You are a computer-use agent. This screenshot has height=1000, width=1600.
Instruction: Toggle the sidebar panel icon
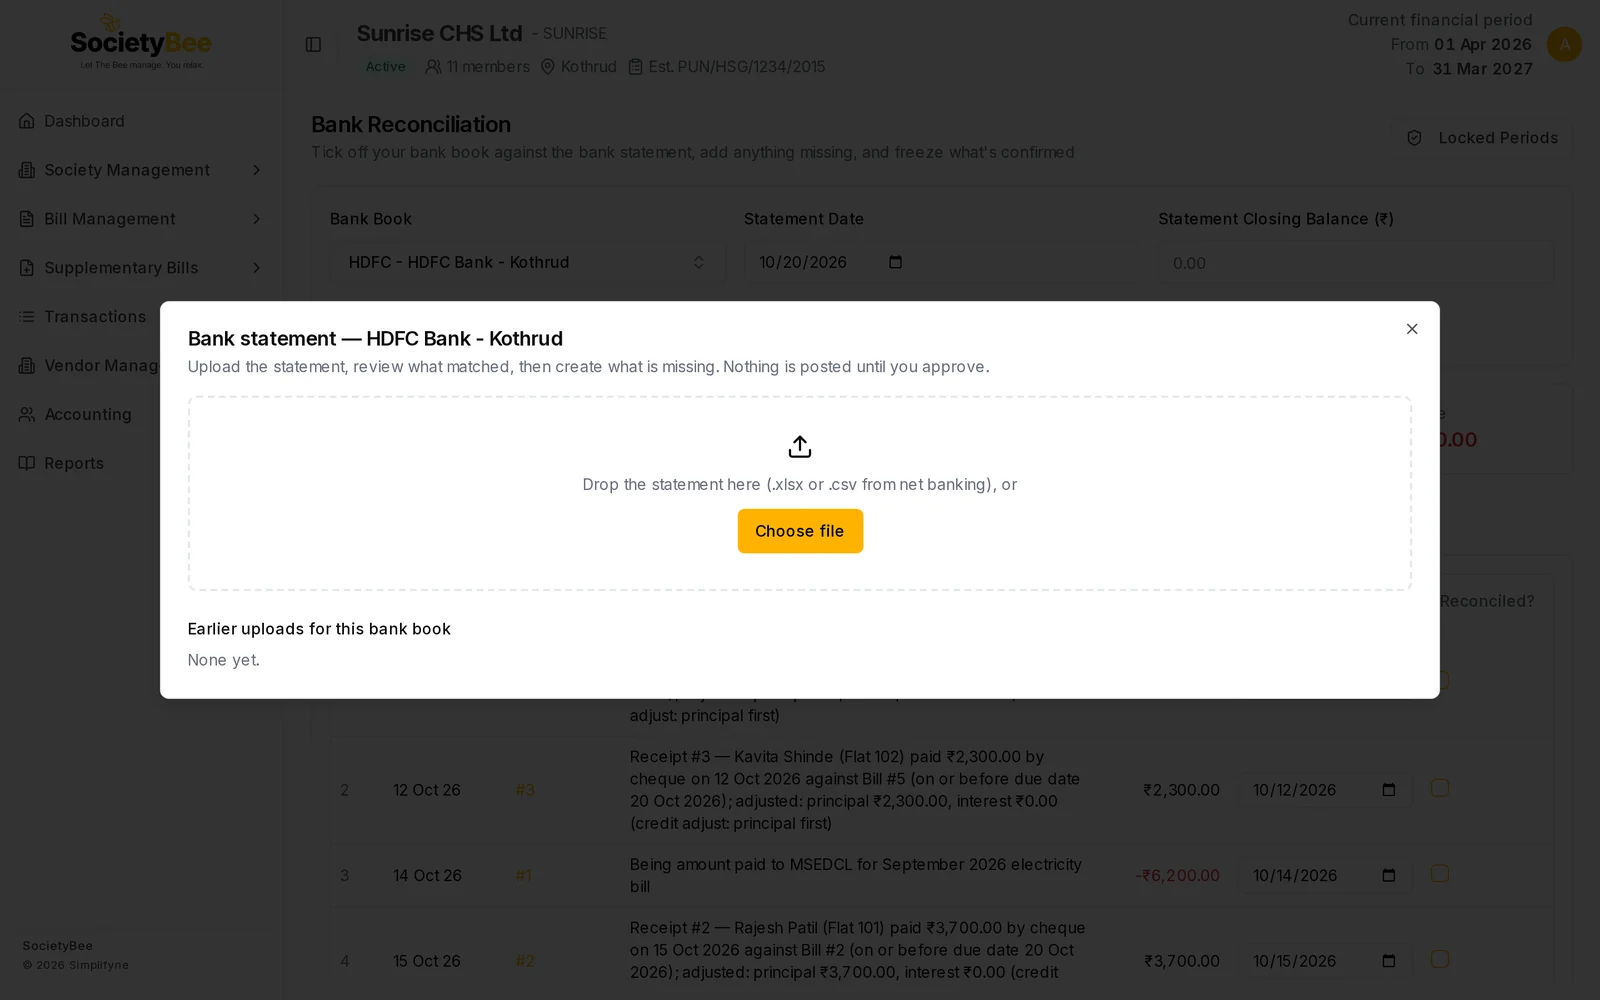pos(313,44)
